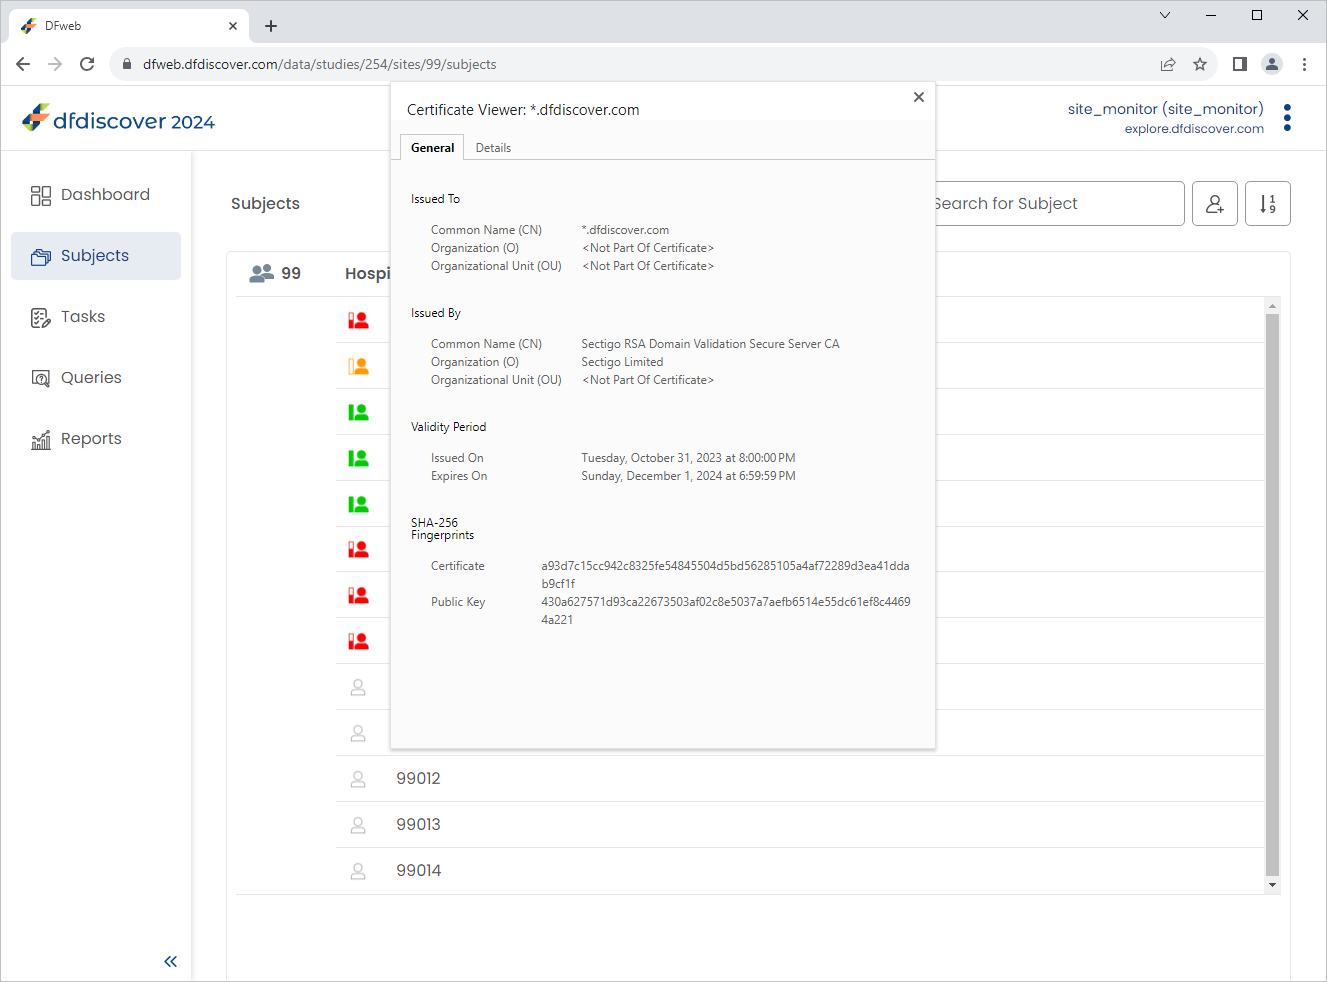Open a new browser tab
Image resolution: width=1327 pixels, height=982 pixels.
271,26
